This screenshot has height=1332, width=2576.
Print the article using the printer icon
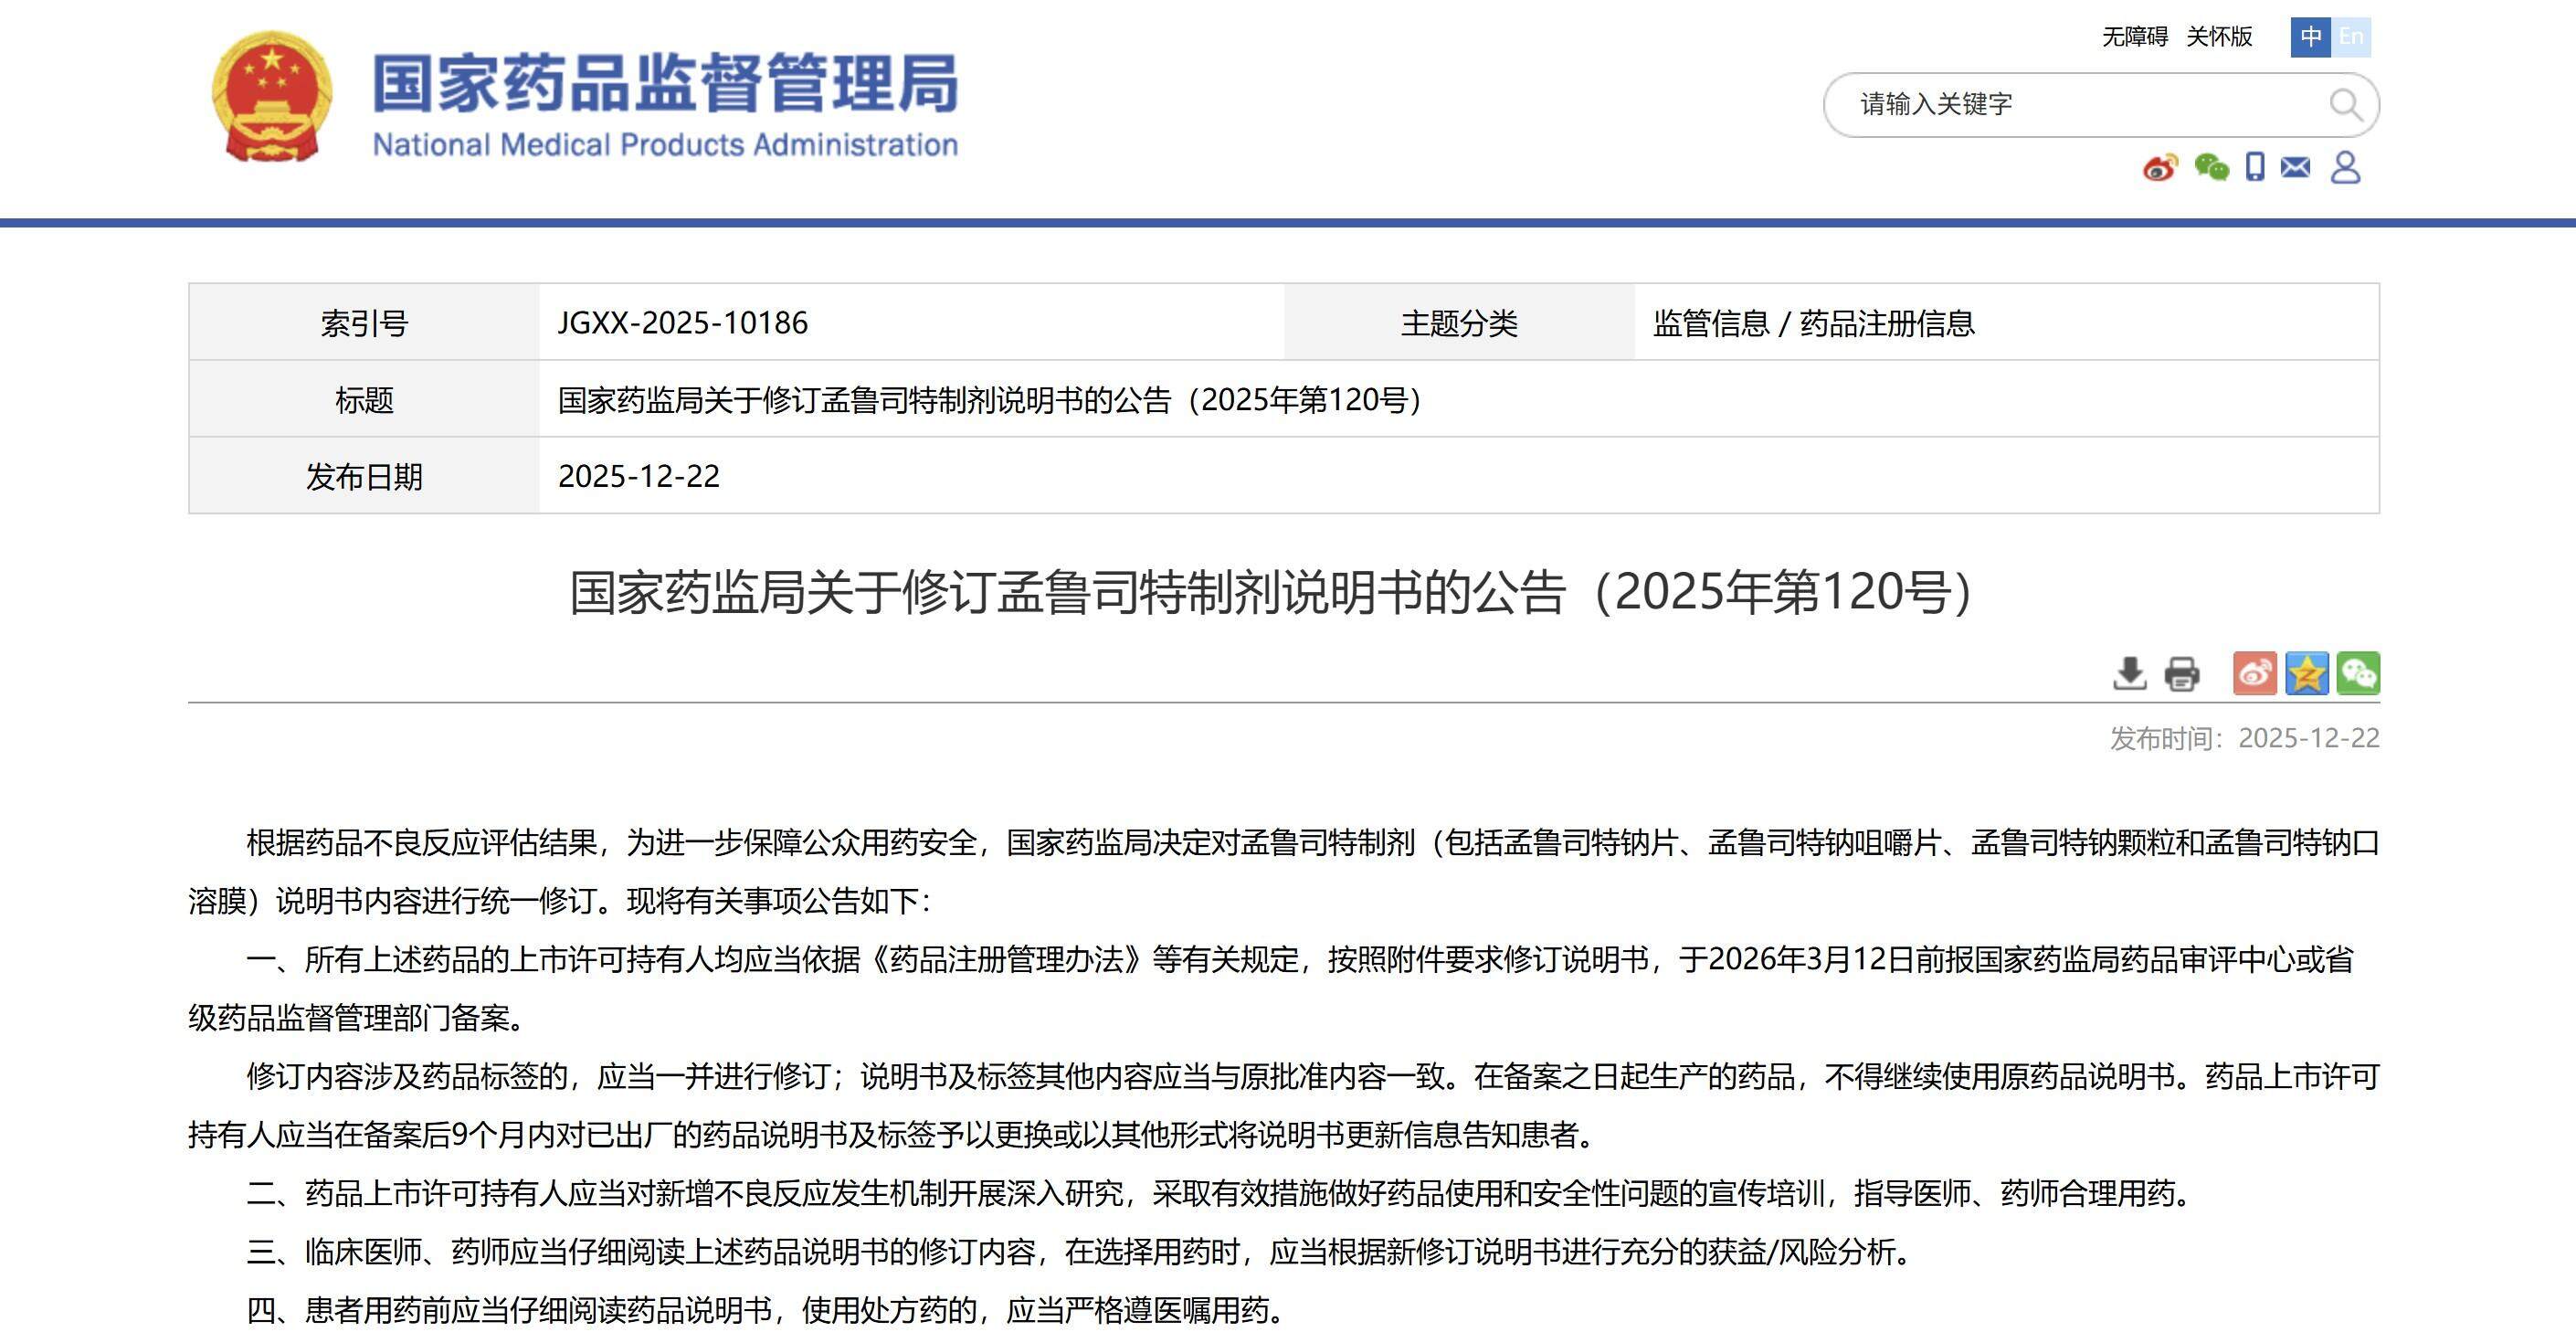pyautogui.click(x=2181, y=673)
